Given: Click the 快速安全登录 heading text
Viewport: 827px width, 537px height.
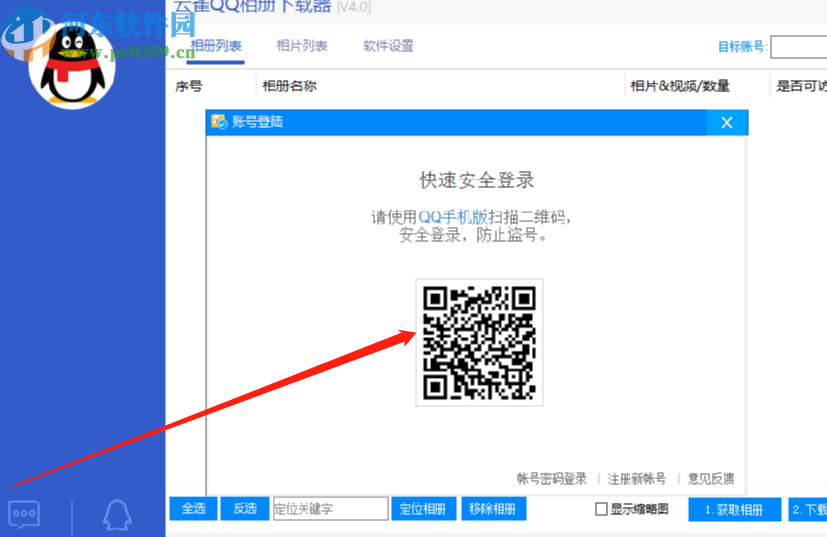Looking at the screenshot, I should [477, 180].
